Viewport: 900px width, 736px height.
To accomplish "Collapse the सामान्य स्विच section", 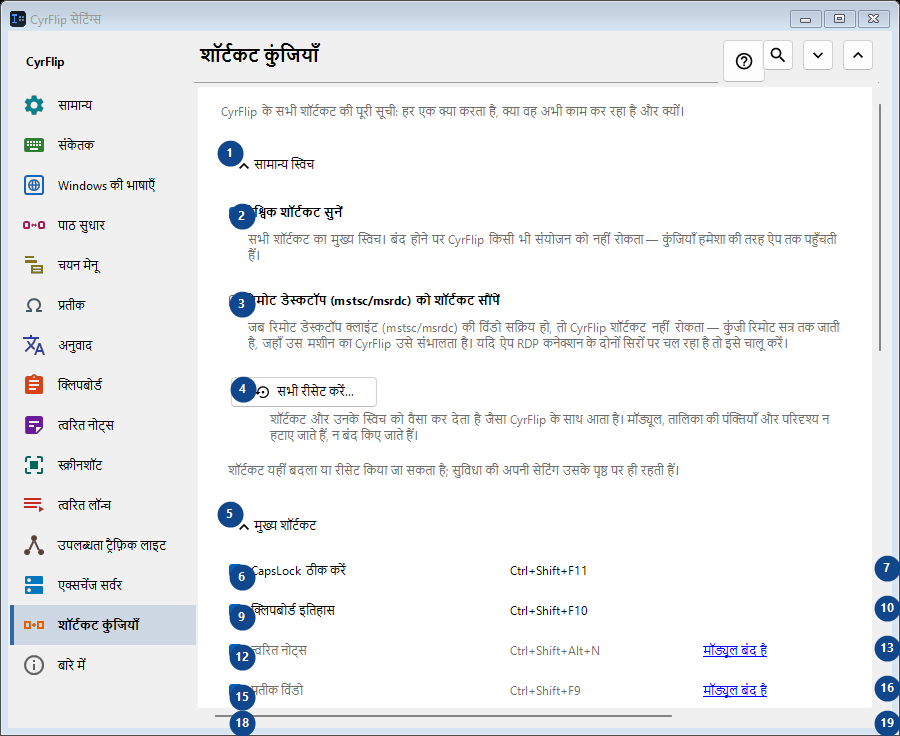I will pyautogui.click(x=244, y=165).
